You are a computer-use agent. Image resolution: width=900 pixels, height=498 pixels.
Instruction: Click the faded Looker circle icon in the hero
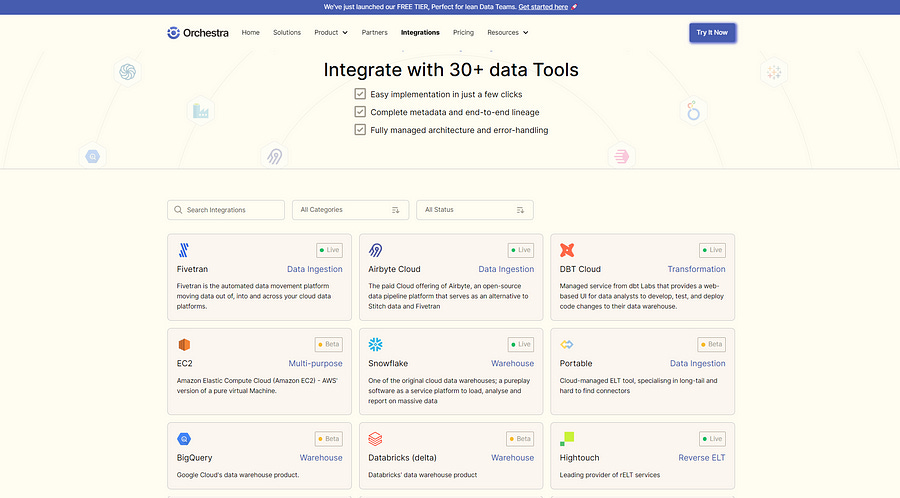[693, 111]
